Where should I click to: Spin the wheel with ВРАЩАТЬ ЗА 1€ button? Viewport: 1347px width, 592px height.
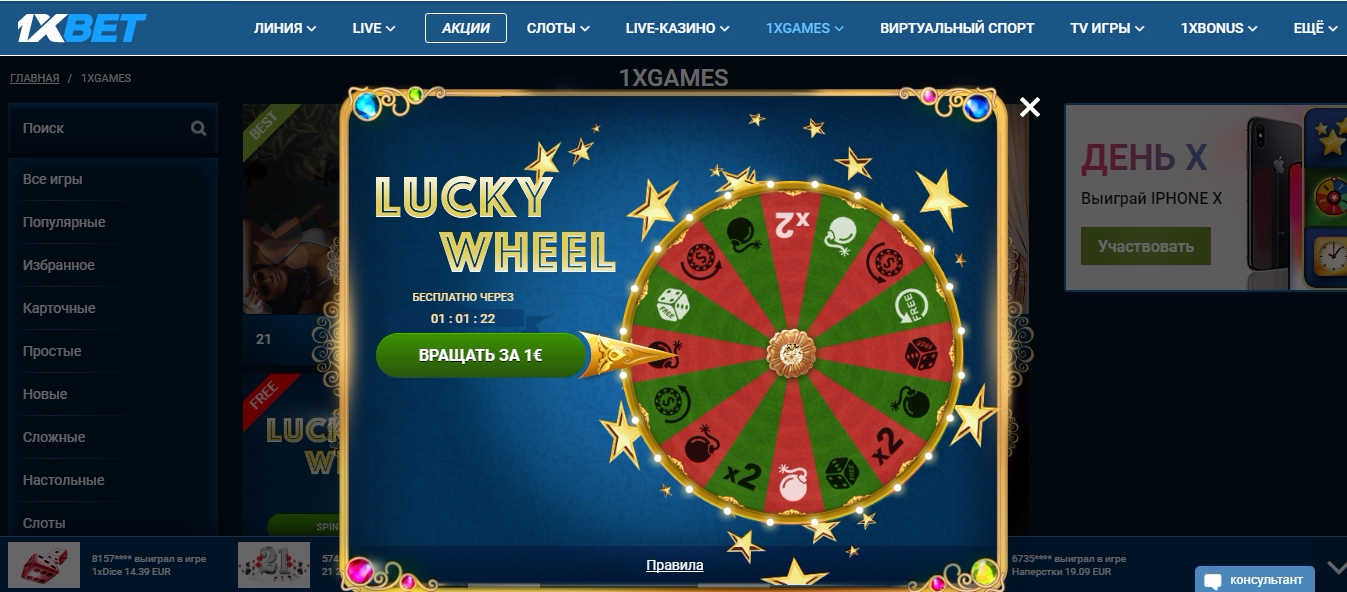481,355
